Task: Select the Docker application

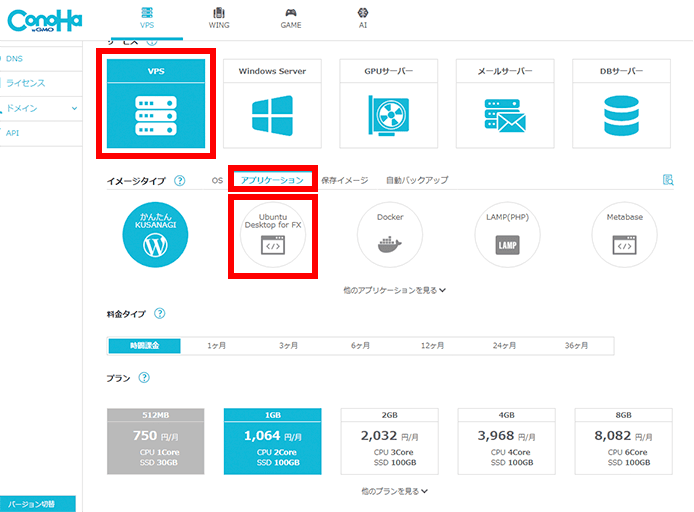Action: click(x=390, y=235)
